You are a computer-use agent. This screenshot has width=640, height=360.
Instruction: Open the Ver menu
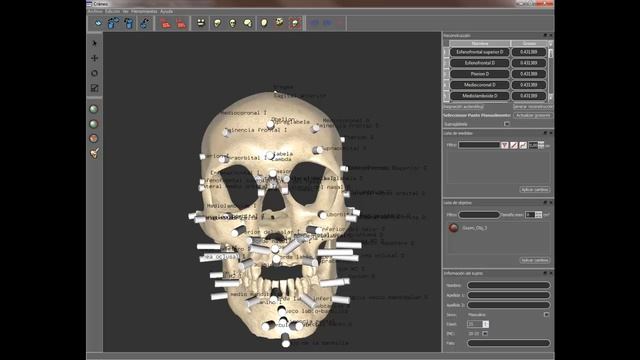(125, 11)
